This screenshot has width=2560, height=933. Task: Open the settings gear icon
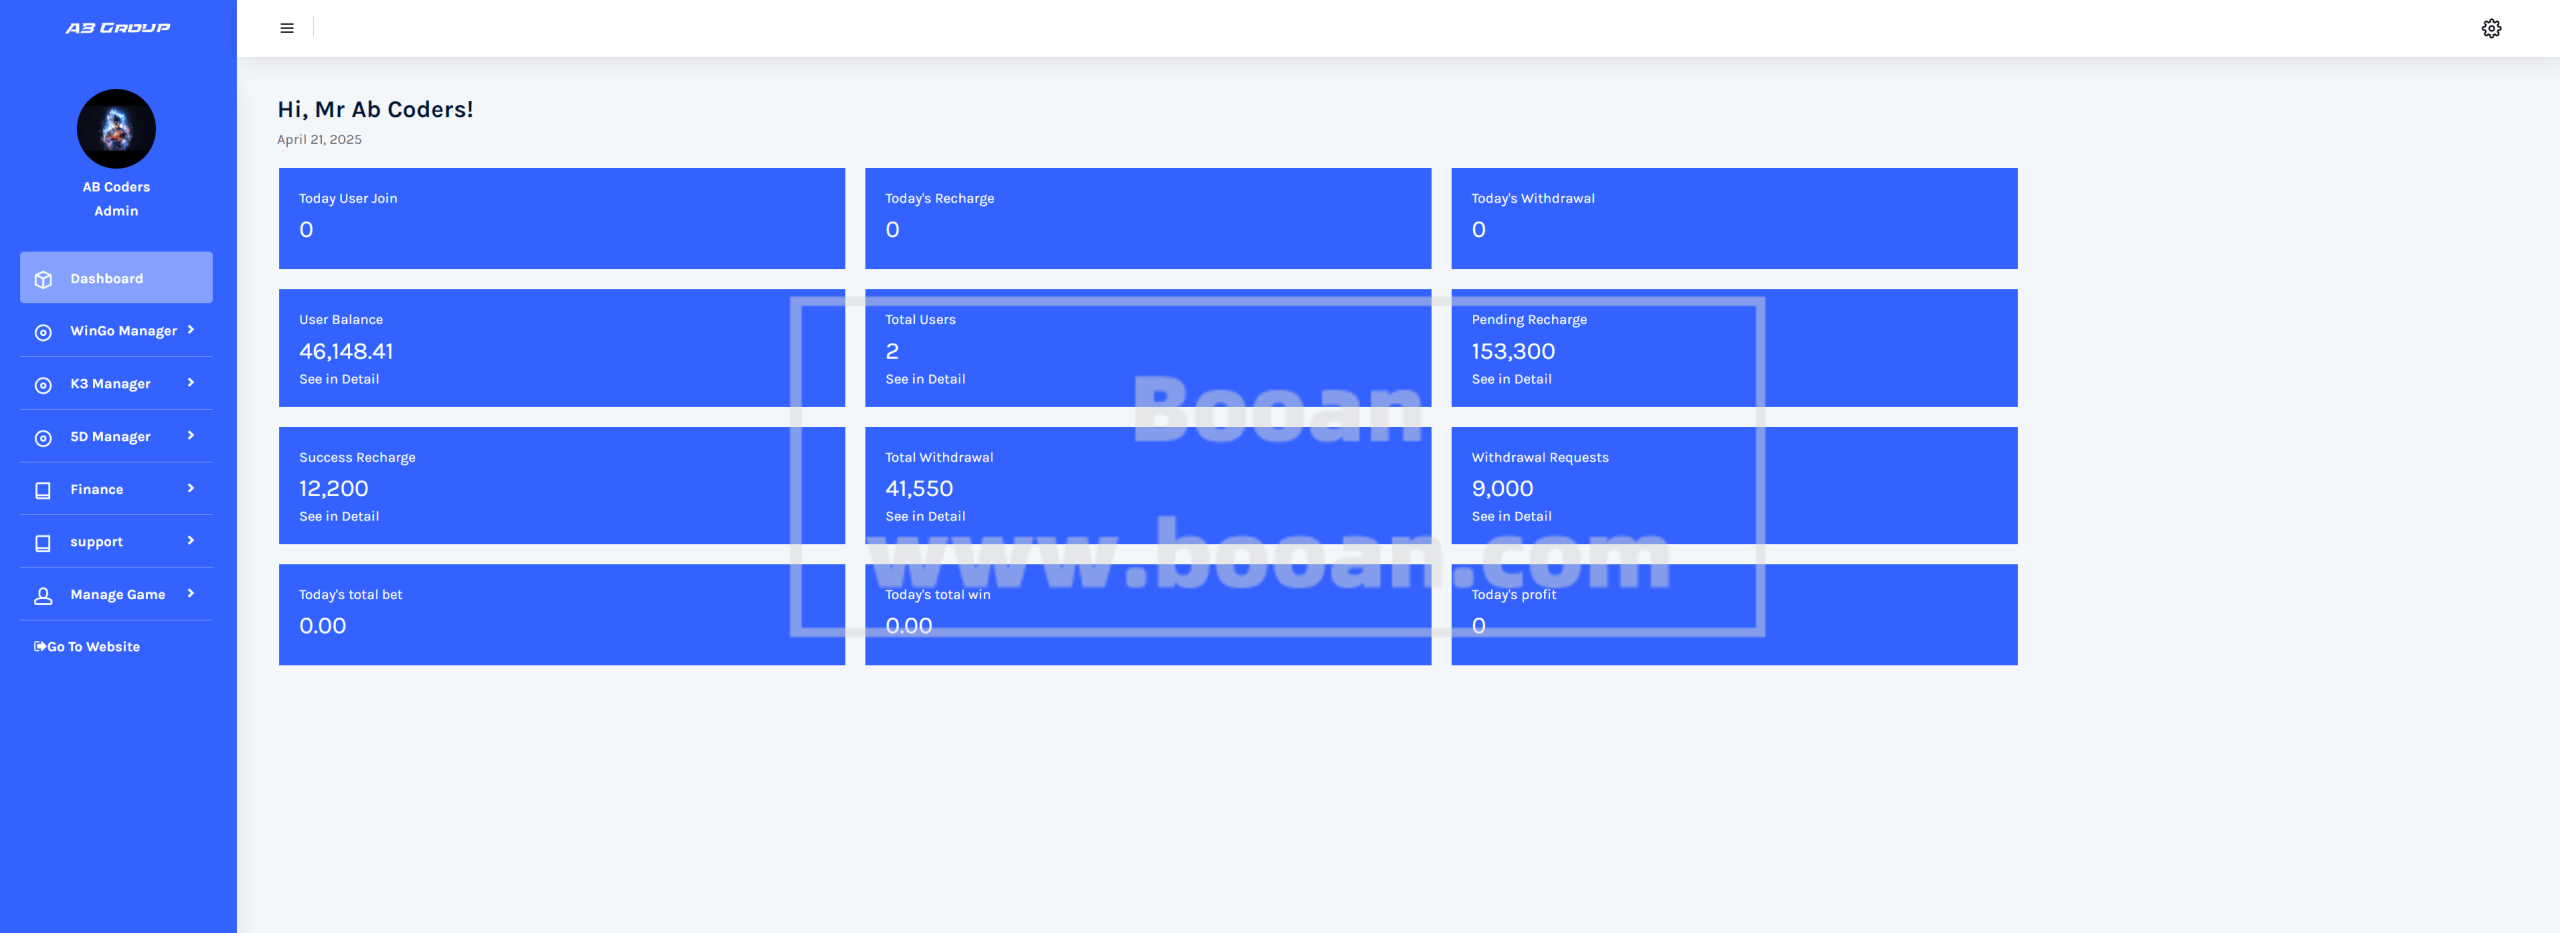[x=2491, y=28]
